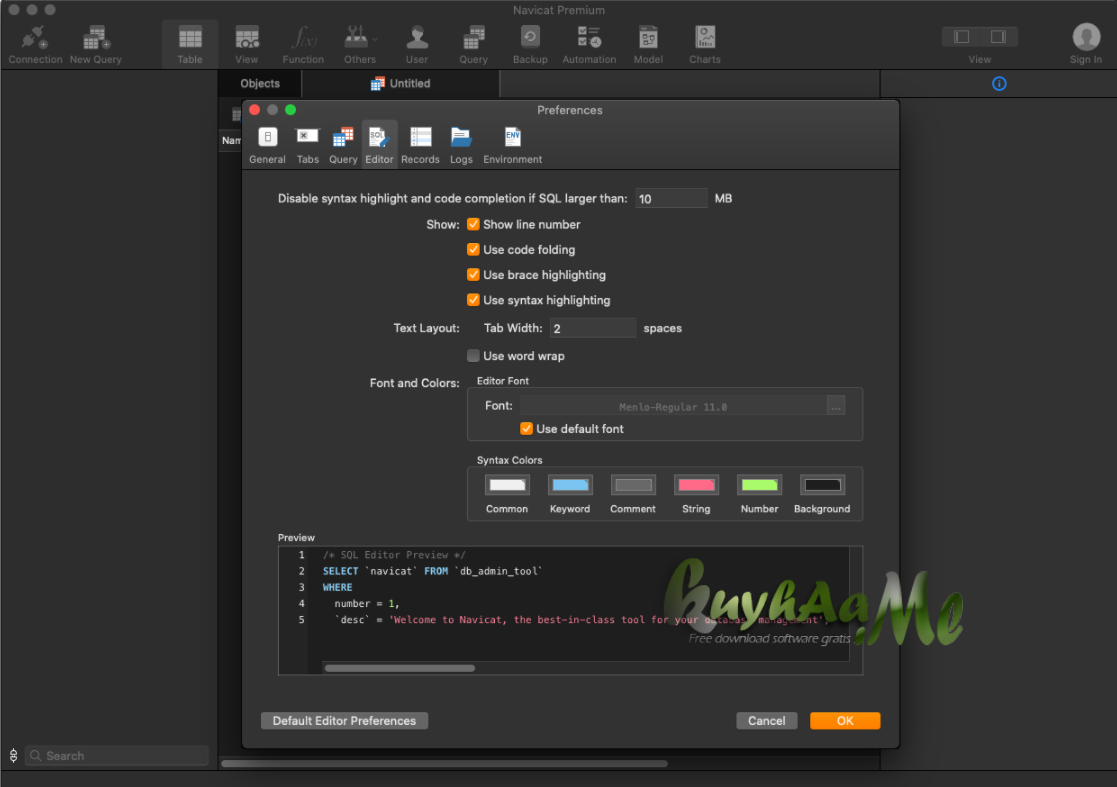Open font chooser ellipsis button
Screen dimensions: 1117x787
click(836, 407)
